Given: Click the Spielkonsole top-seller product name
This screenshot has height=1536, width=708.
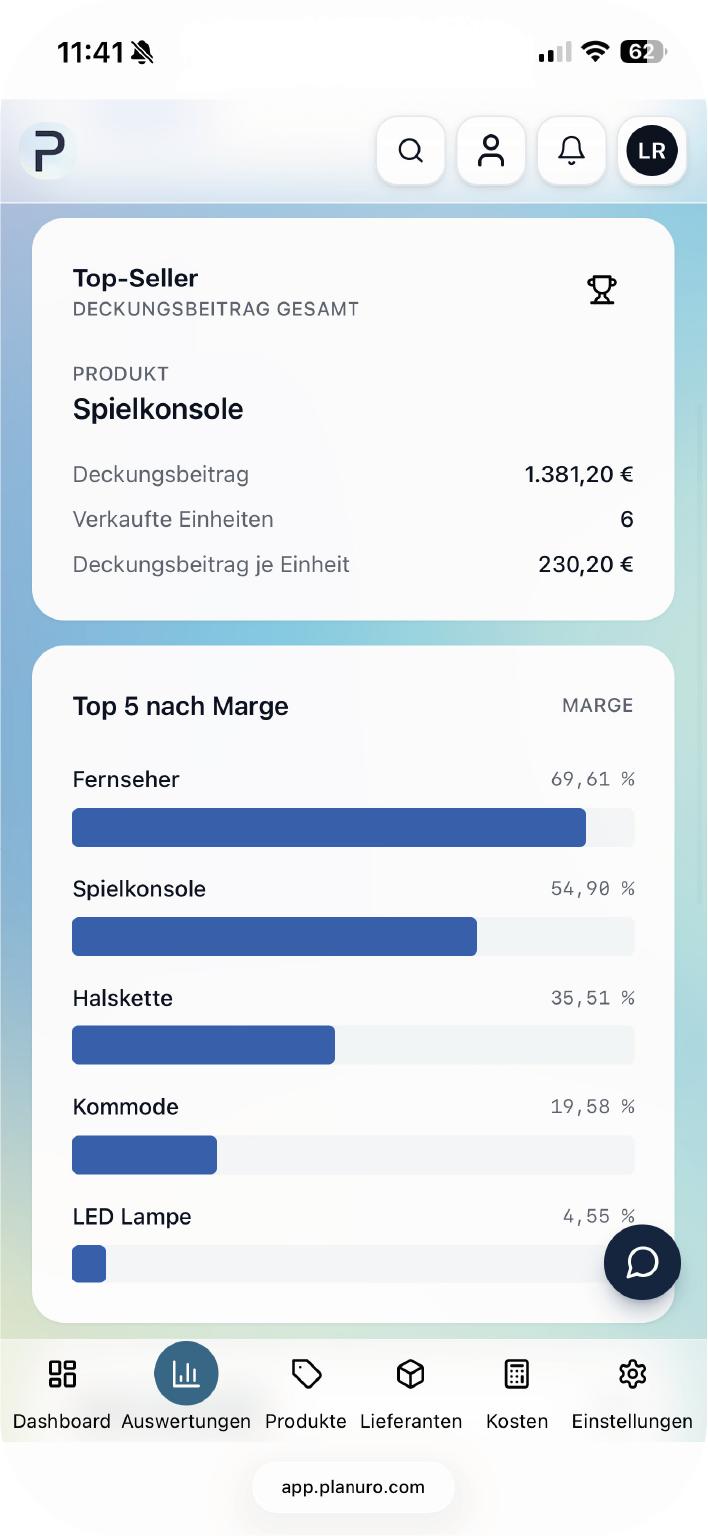Looking at the screenshot, I should [x=158, y=409].
